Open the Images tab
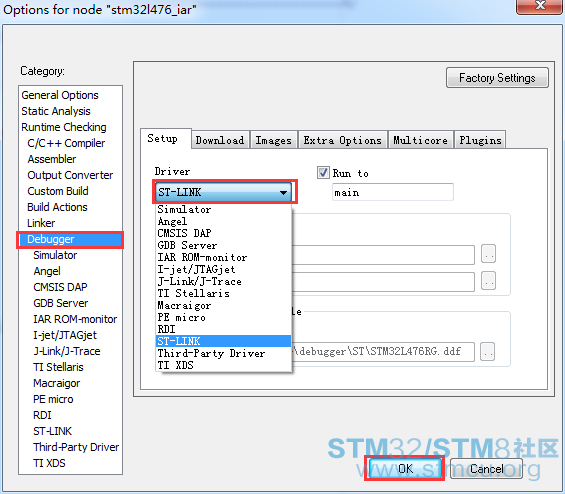The image size is (565, 494). click(273, 140)
